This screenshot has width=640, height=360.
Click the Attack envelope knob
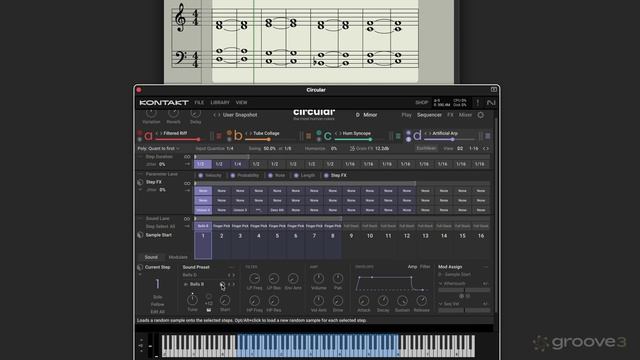pos(364,301)
